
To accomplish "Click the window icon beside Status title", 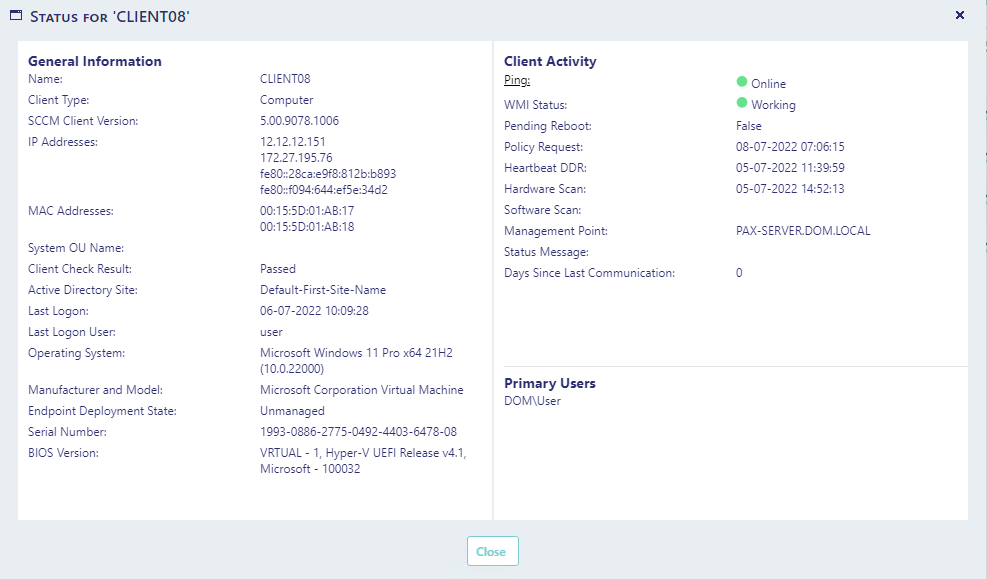I will (16, 16).
